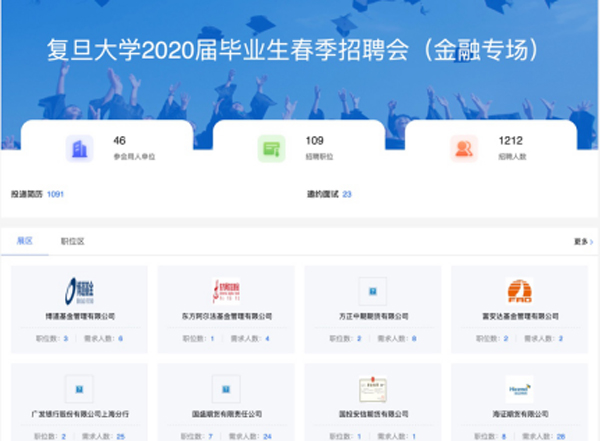Click the 投递简历 1091 count link

pyautogui.click(x=55, y=194)
